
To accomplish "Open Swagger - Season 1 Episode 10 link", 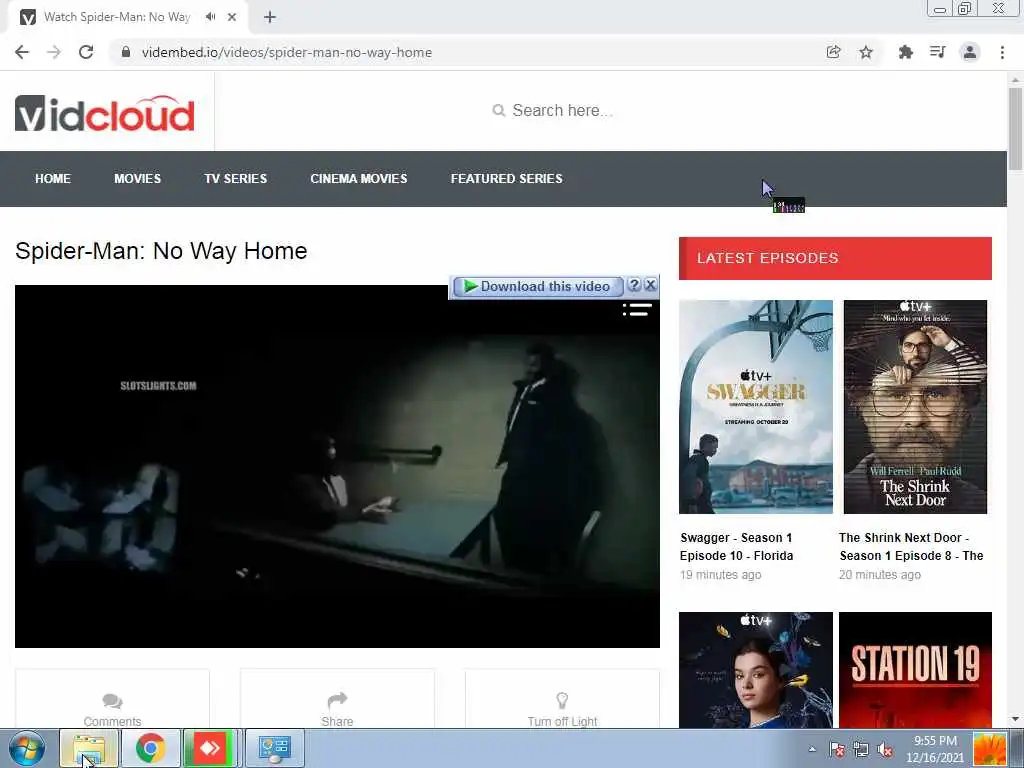I will pos(737,547).
